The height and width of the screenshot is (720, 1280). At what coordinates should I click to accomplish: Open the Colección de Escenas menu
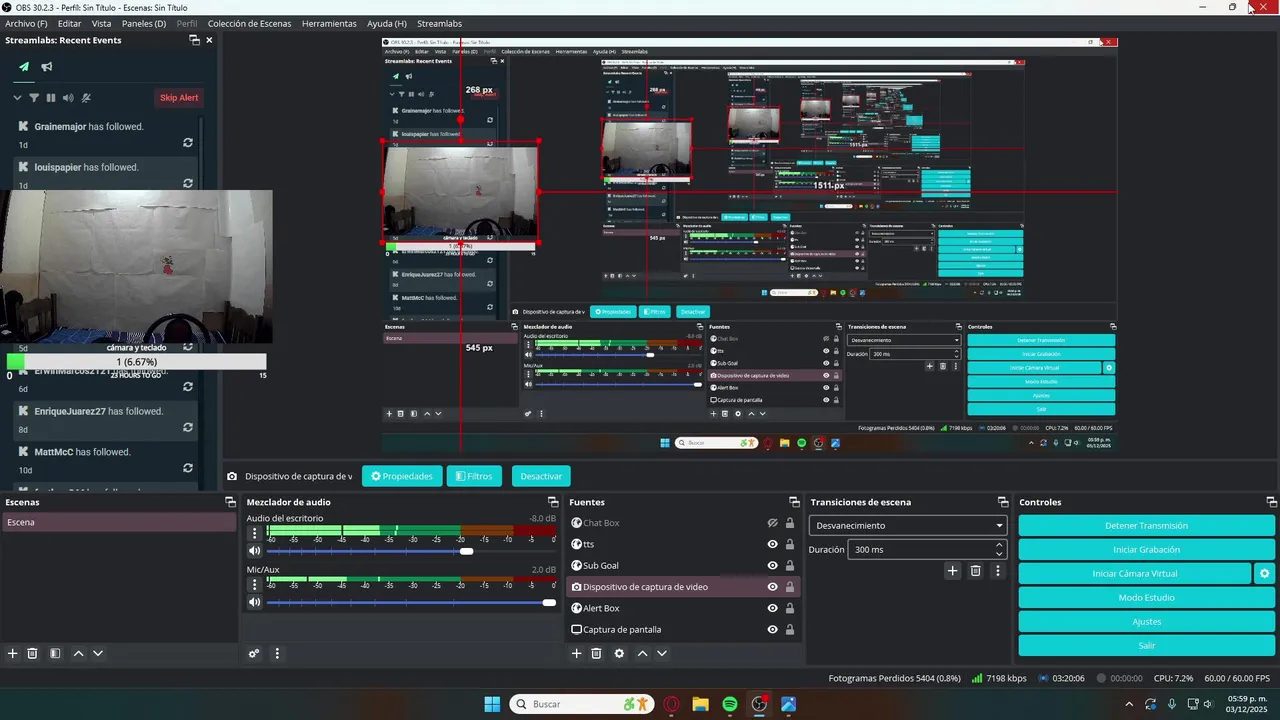[247, 23]
